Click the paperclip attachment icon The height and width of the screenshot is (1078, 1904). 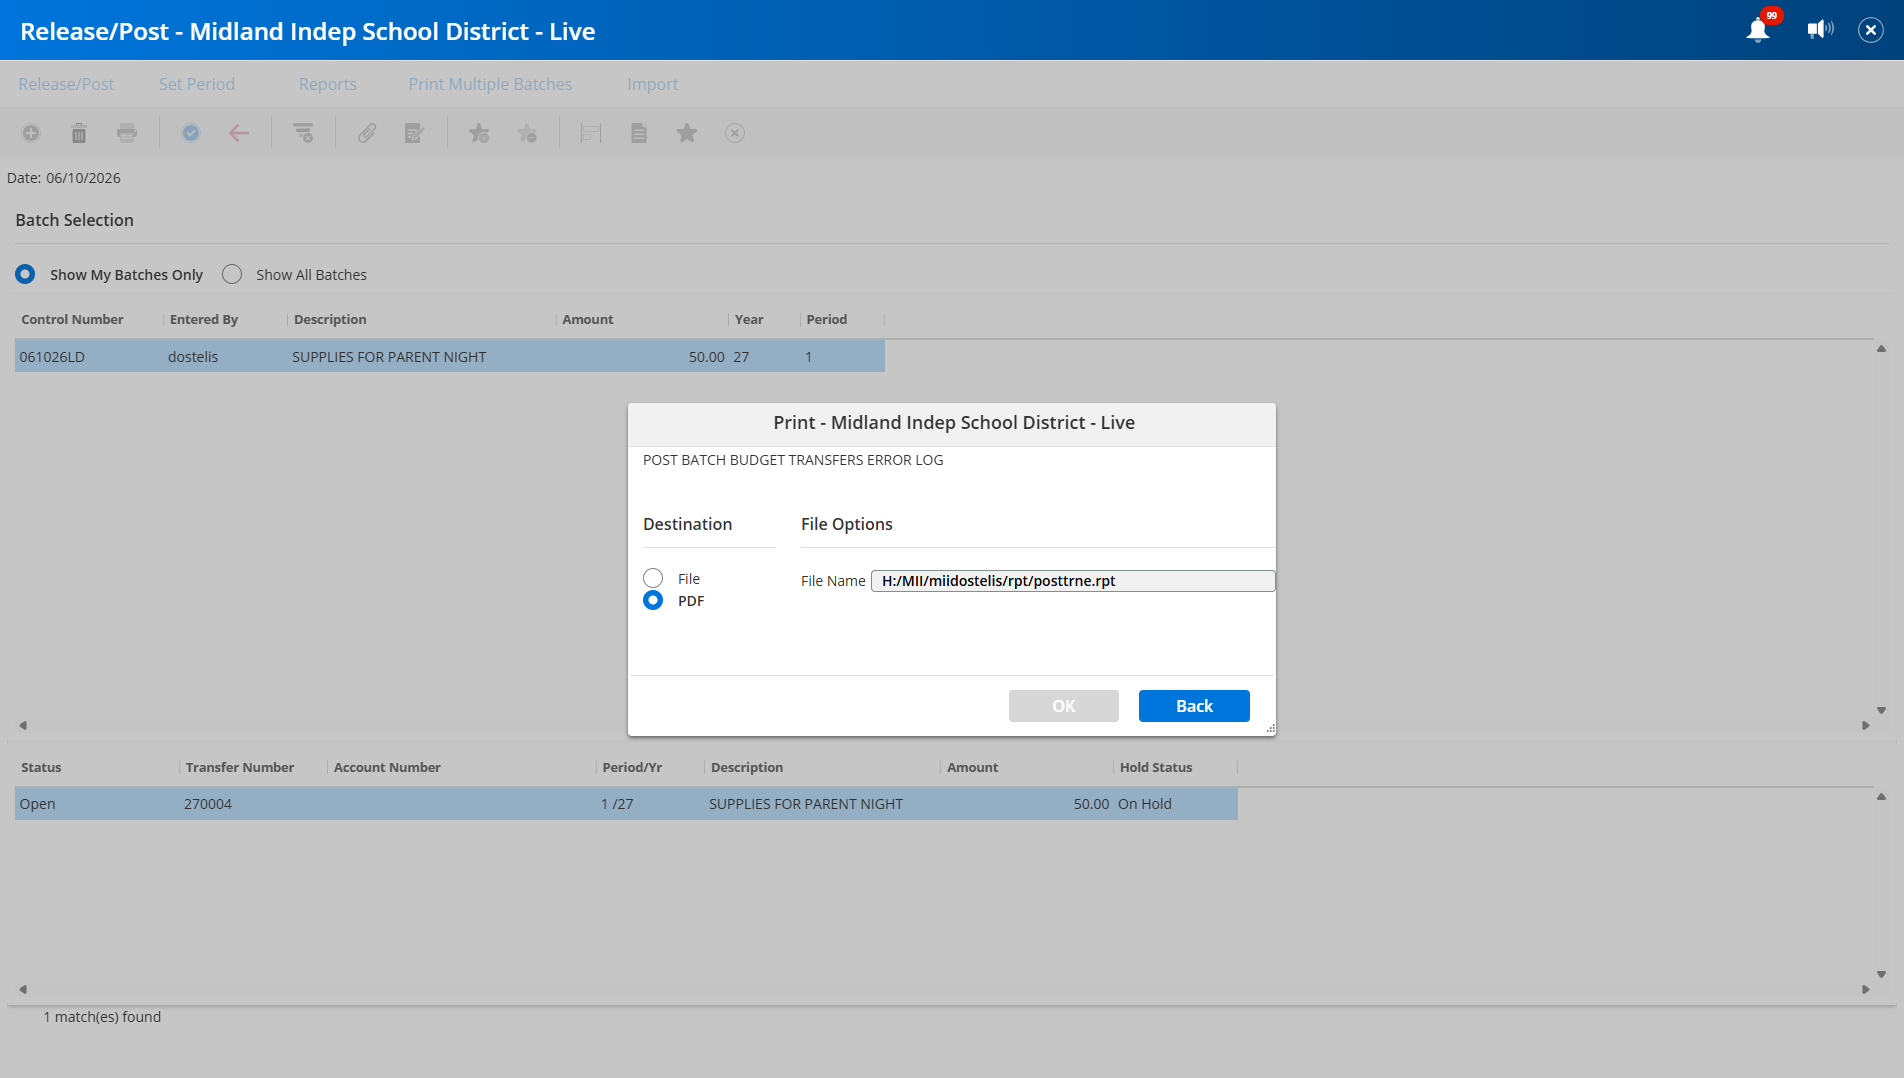pyautogui.click(x=367, y=133)
